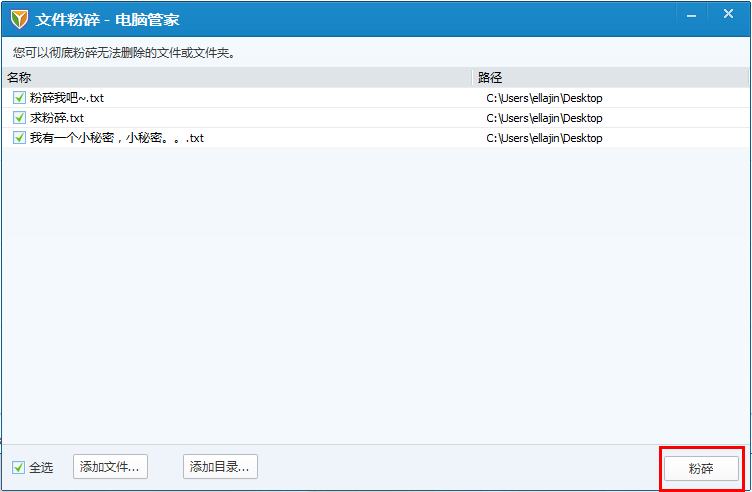This screenshot has height=492, width=752.
Task: Close the 文件粉碎 window
Action: (x=728, y=14)
